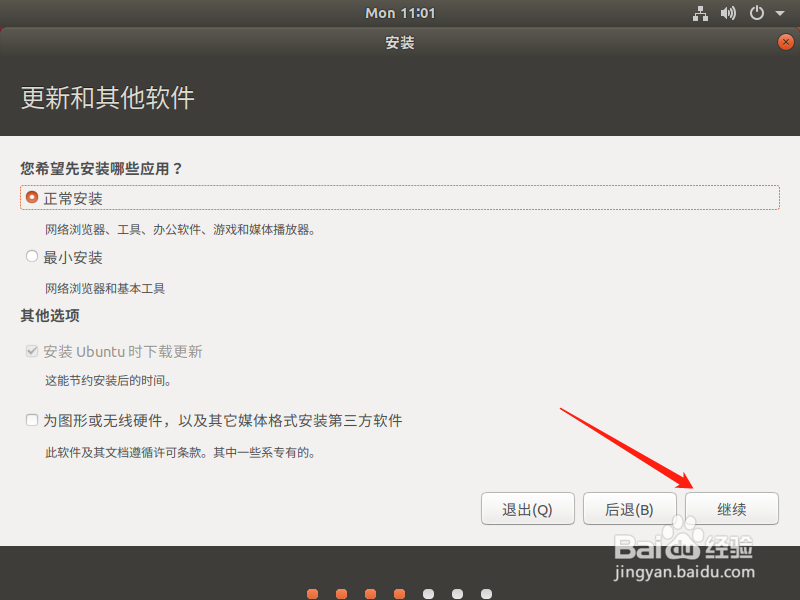Close the installer window with the X button

pos(786,42)
